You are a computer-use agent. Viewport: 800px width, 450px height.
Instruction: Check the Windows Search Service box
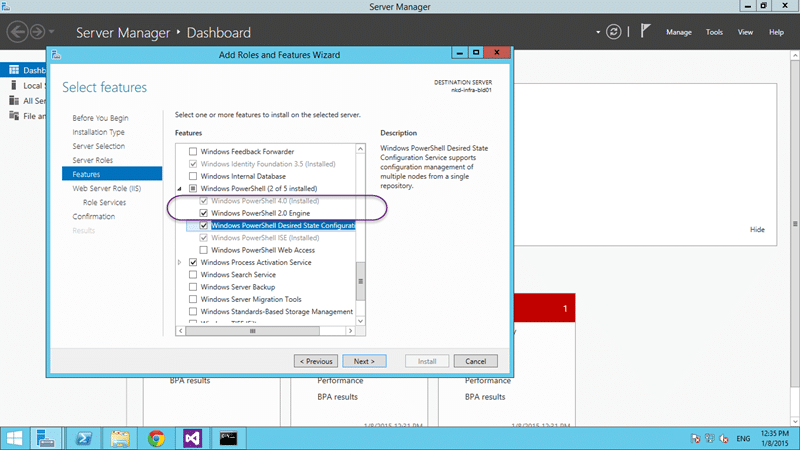point(193,274)
